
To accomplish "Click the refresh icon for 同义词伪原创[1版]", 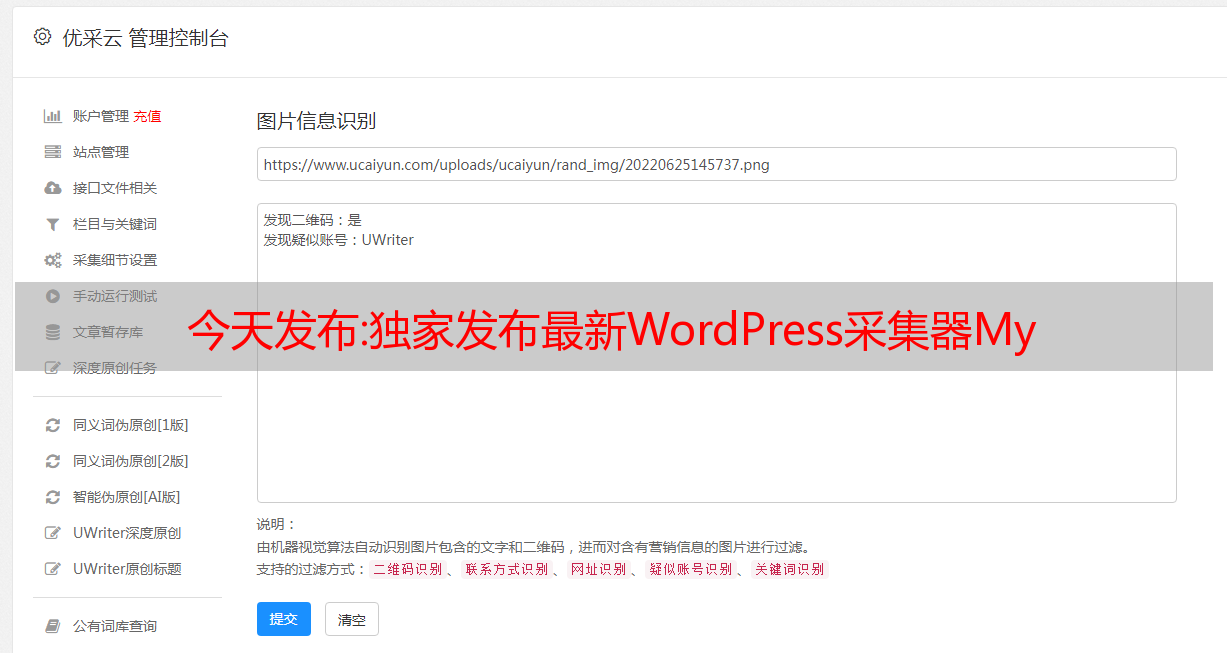I will (53, 425).
